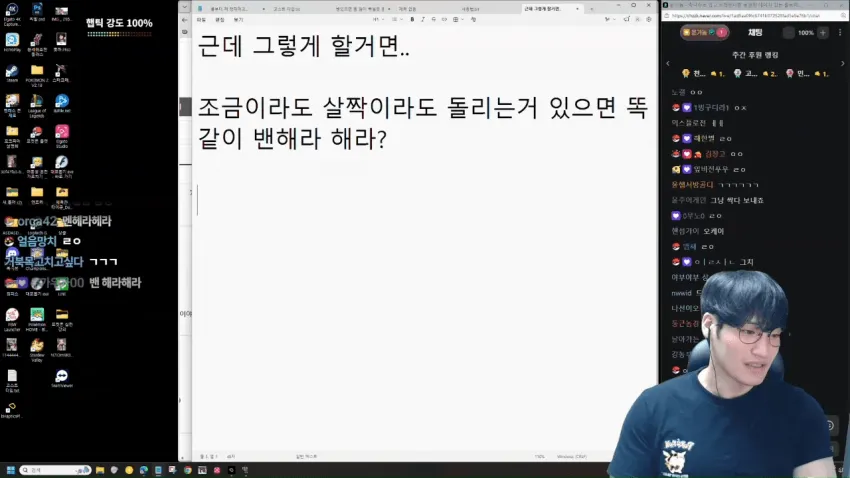Open the Steam desktop icon
This screenshot has height=478, width=850.
[x=12, y=74]
